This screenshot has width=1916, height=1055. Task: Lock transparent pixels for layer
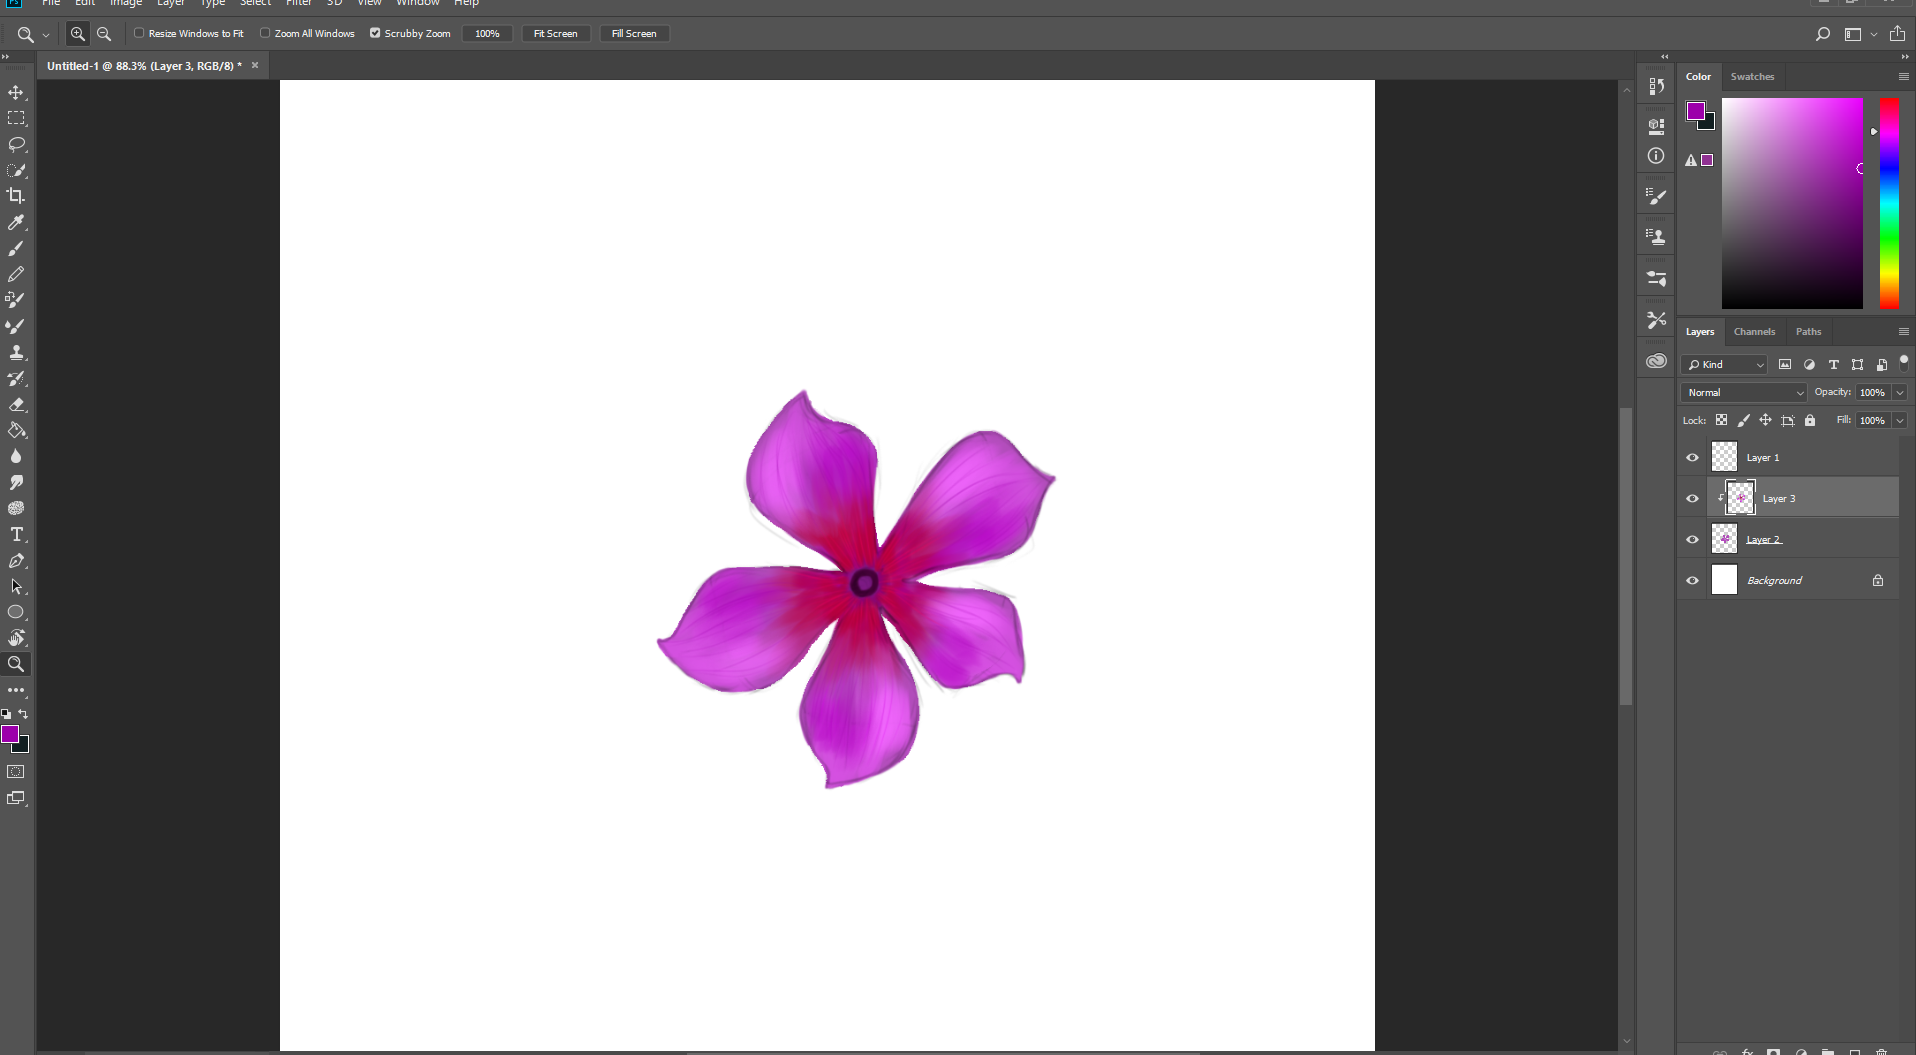coord(1721,420)
